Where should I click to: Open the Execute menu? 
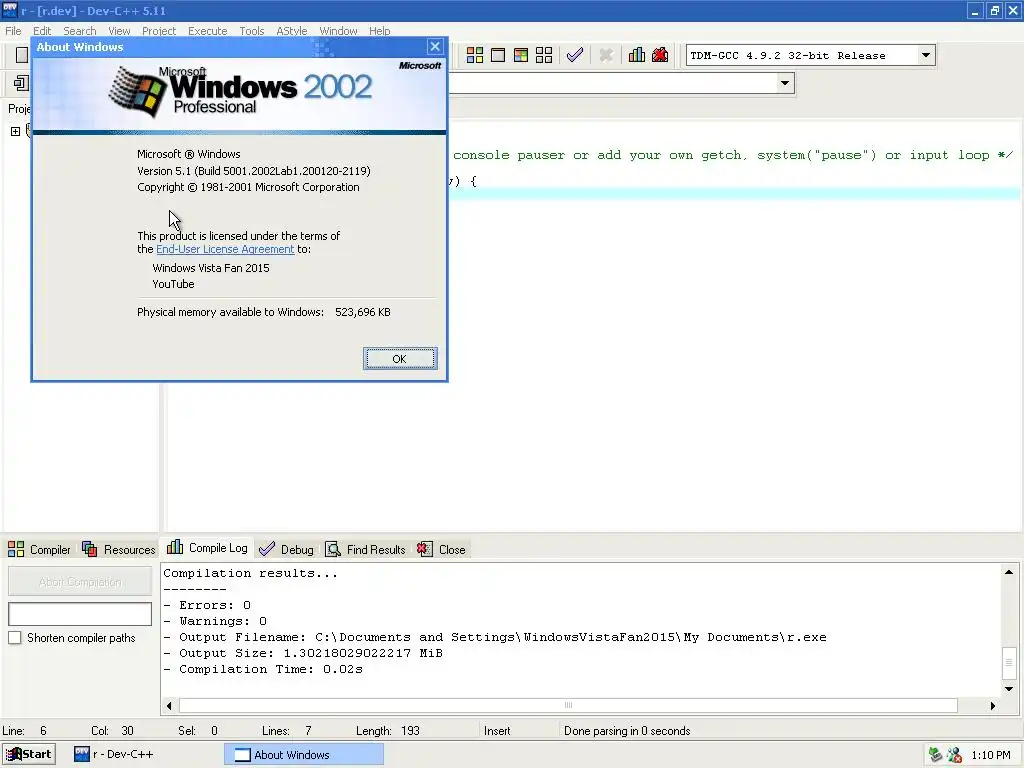coord(208,31)
